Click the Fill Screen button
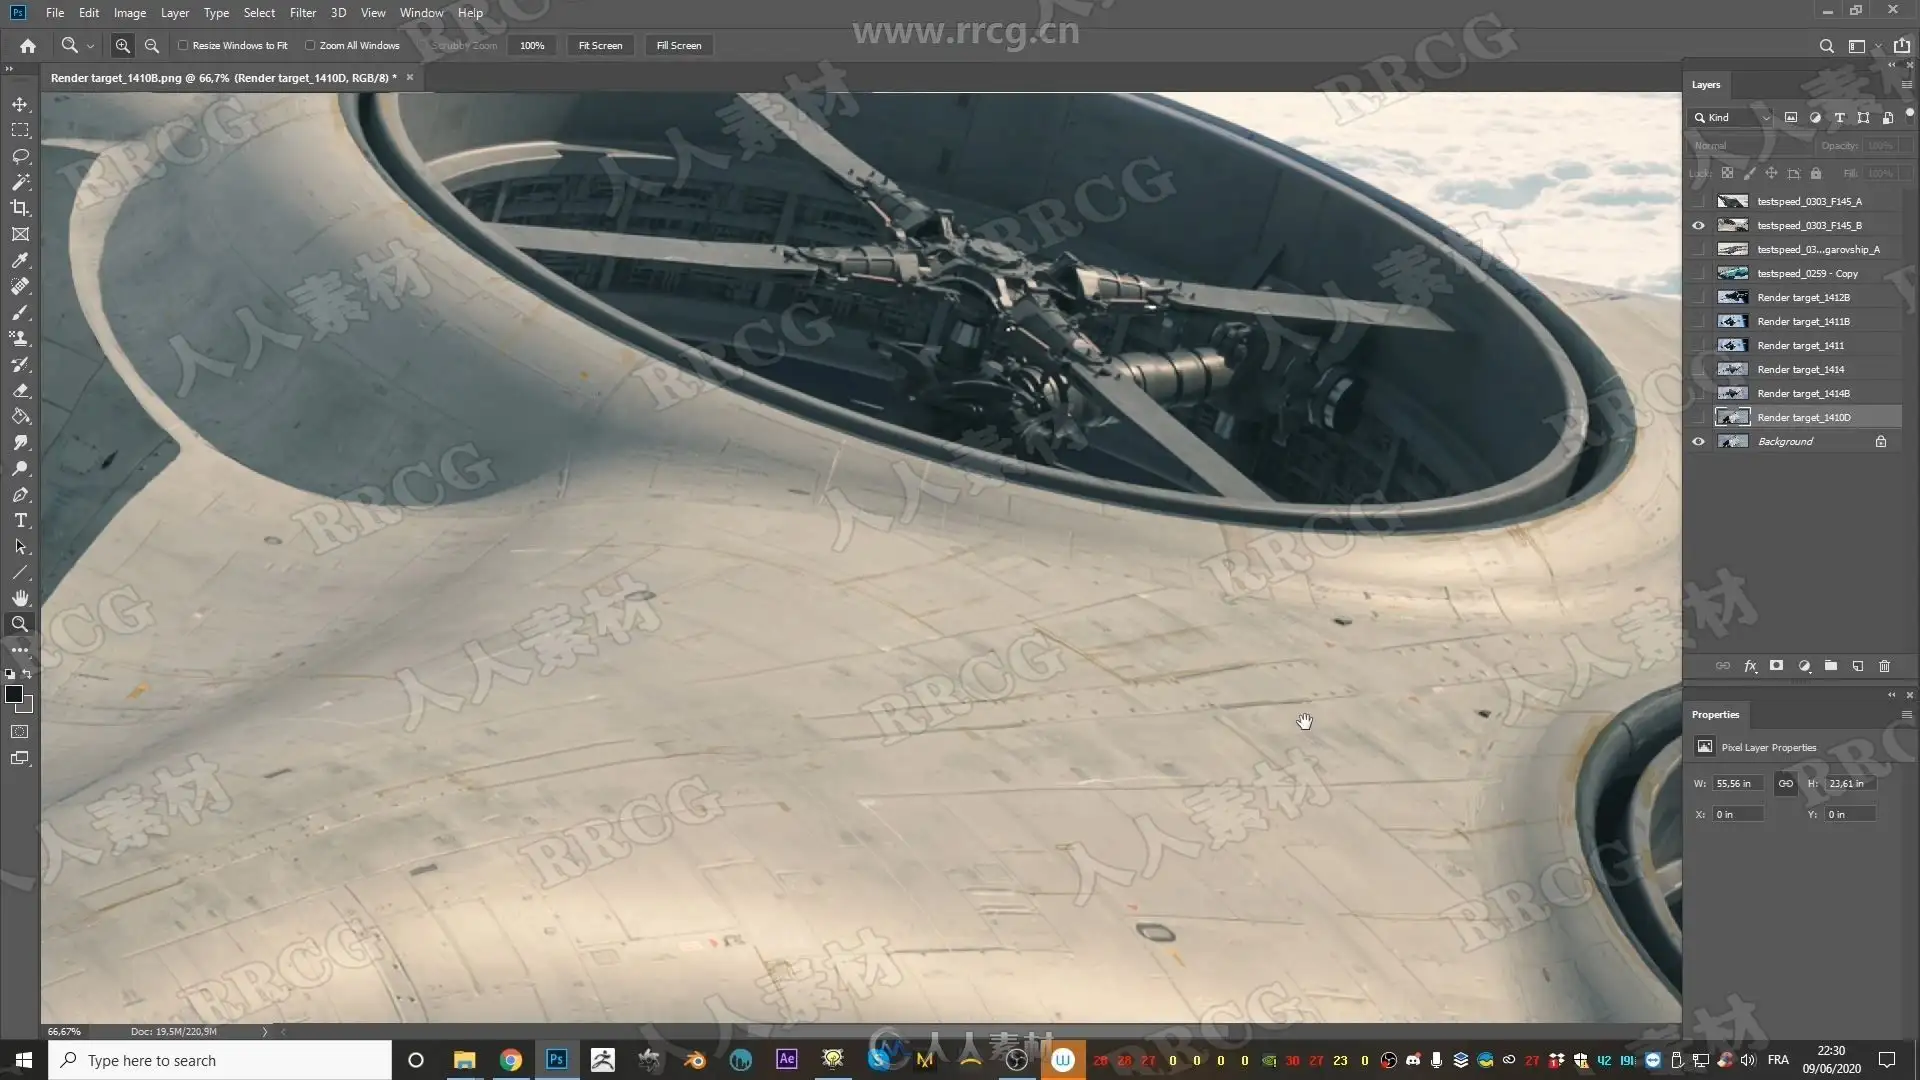This screenshot has height=1080, width=1920. 678,46
